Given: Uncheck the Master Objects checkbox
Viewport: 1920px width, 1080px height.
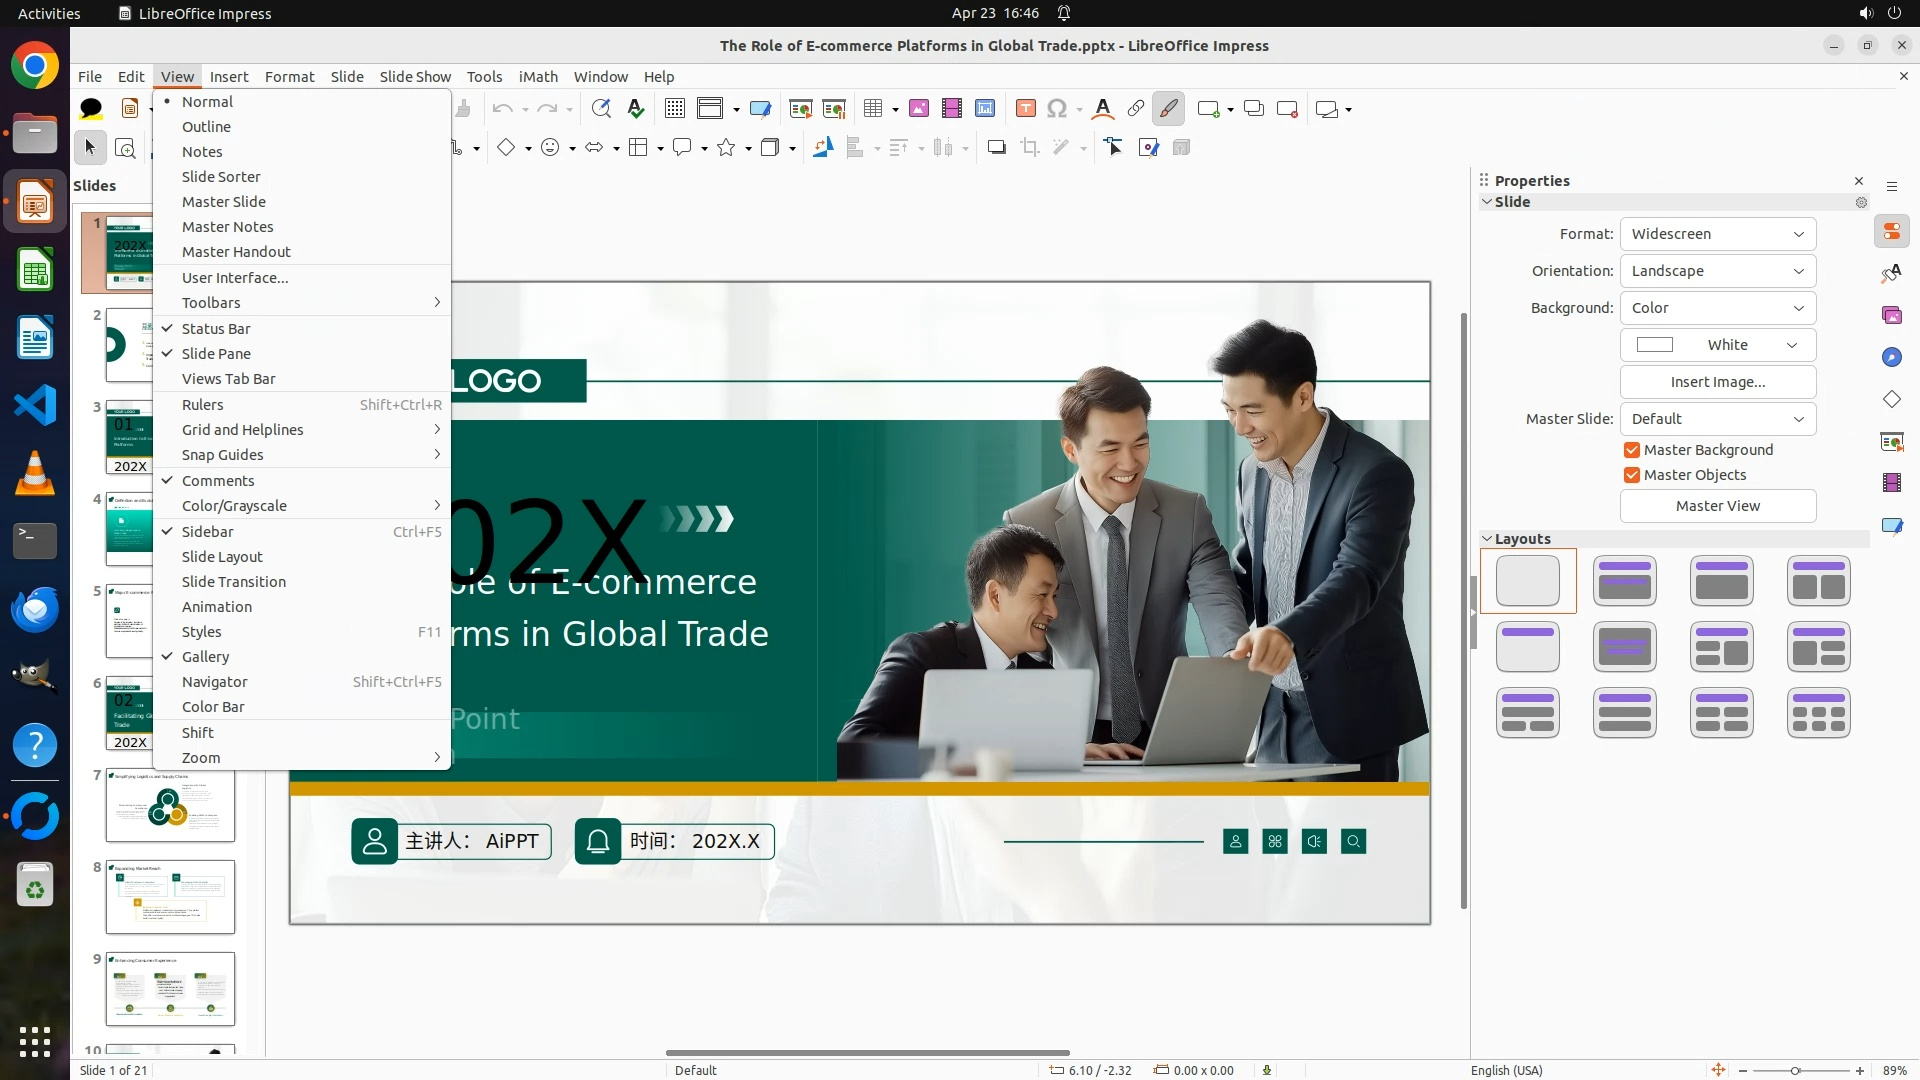Looking at the screenshot, I should click(1632, 475).
